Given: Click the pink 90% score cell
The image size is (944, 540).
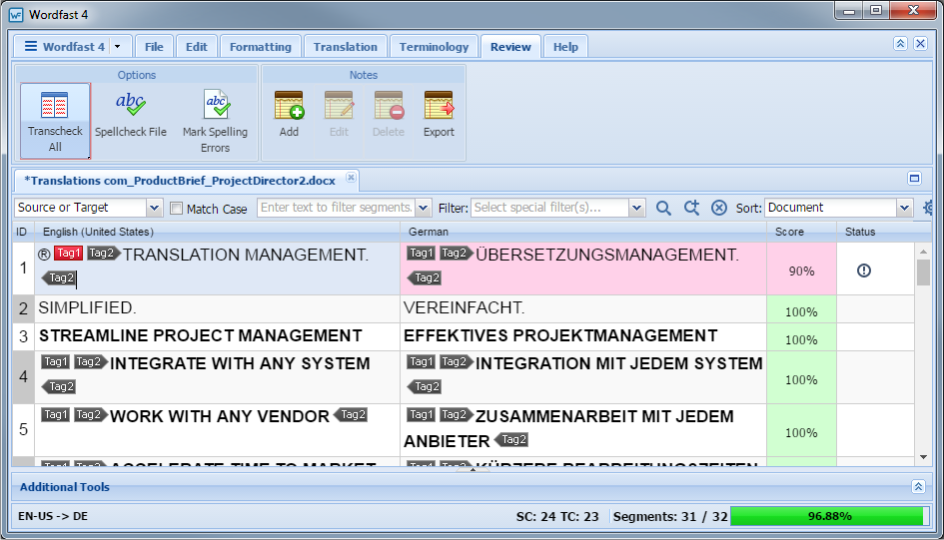Looking at the screenshot, I should pos(801,268).
